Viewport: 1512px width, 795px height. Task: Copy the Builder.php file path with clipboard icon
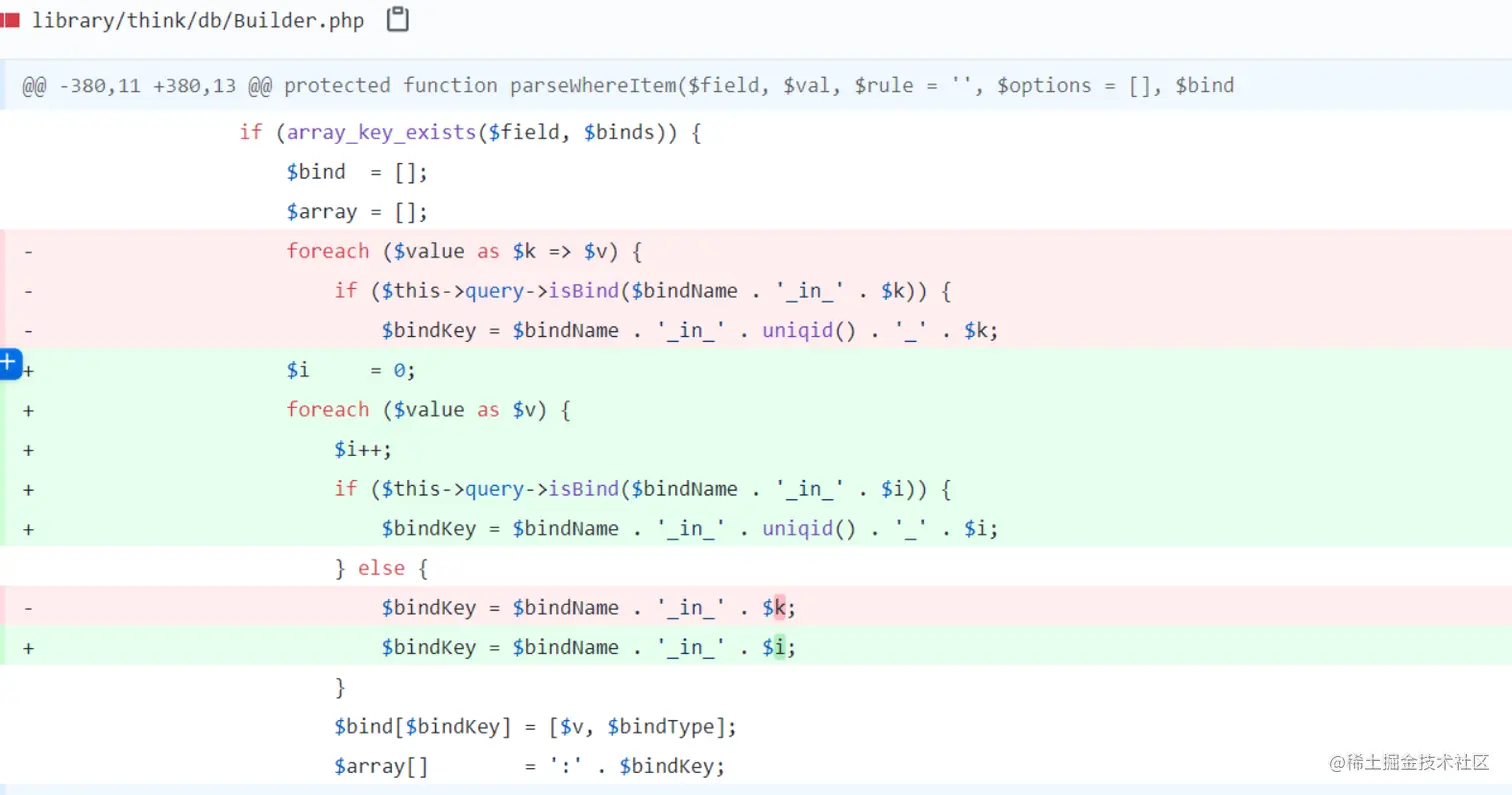(398, 19)
